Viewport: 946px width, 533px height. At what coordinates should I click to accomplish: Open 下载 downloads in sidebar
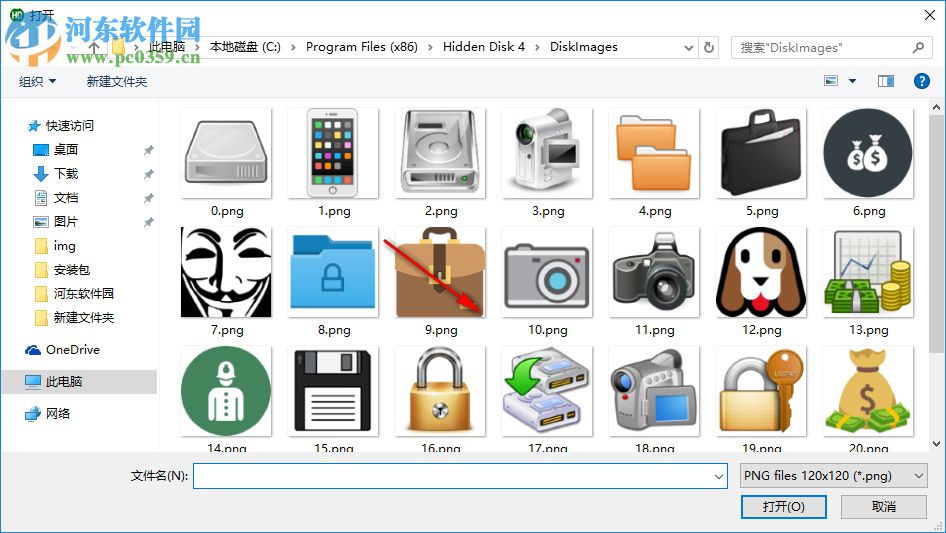pyautogui.click(x=66, y=174)
